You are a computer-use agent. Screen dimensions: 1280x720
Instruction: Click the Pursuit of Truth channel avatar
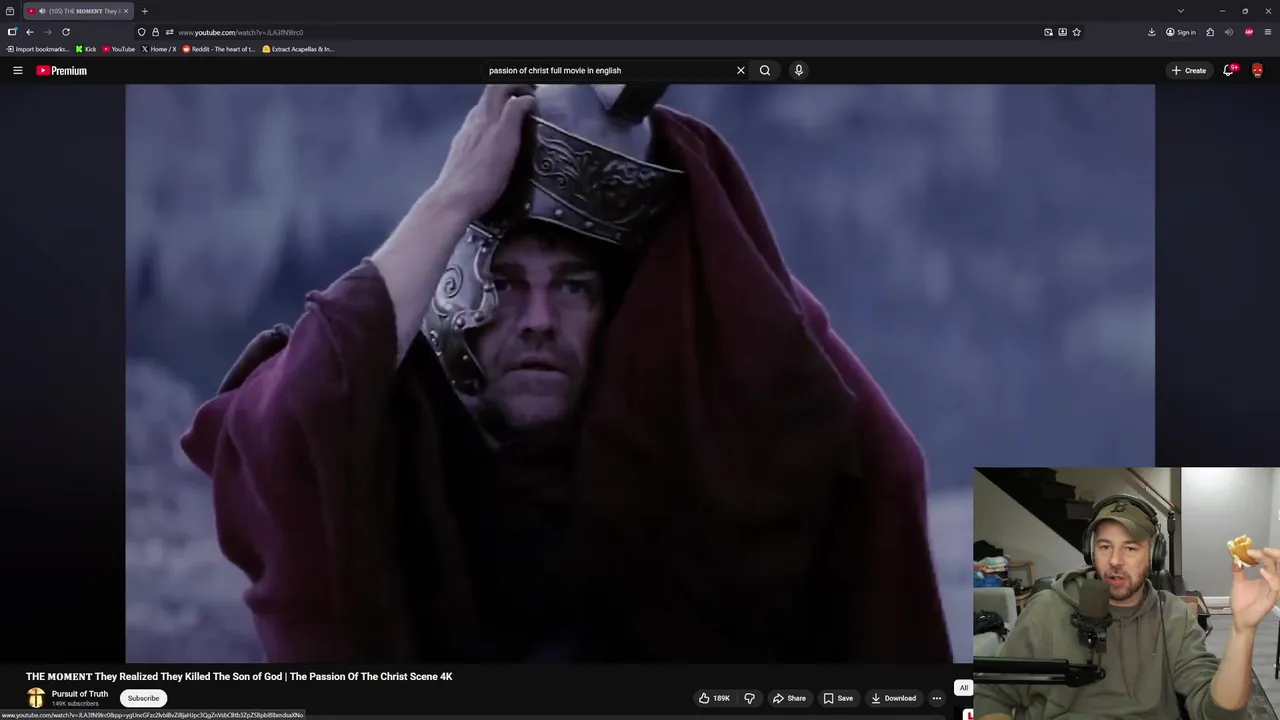36,698
